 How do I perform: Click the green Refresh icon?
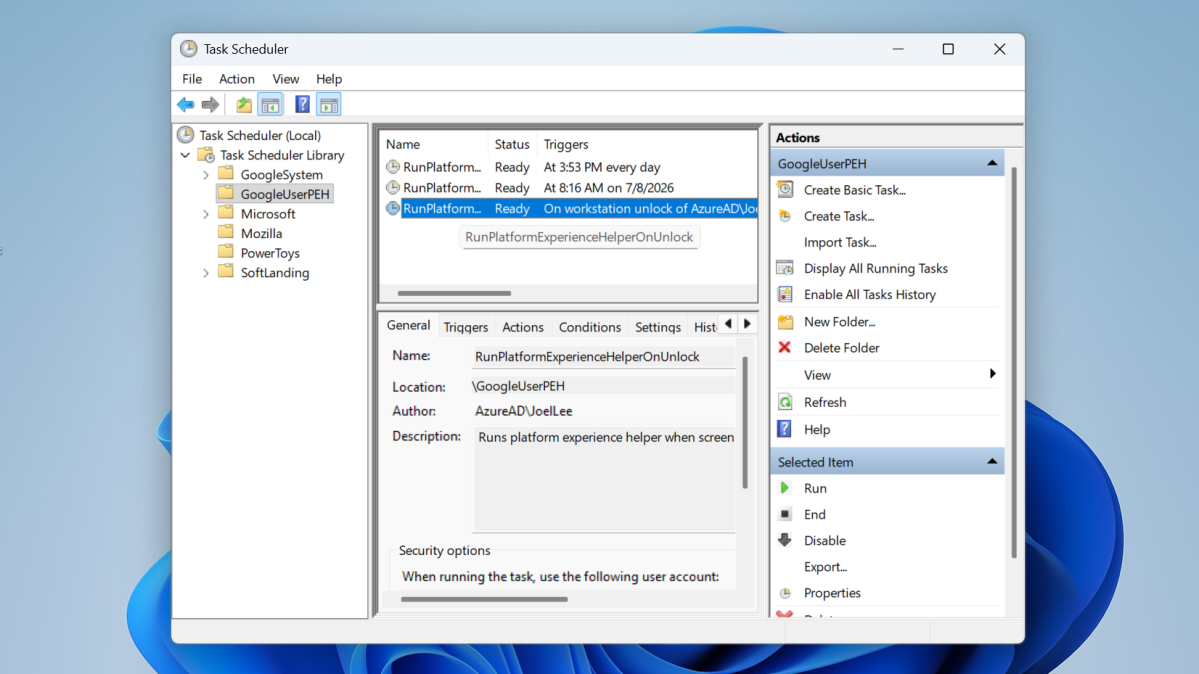tap(785, 402)
